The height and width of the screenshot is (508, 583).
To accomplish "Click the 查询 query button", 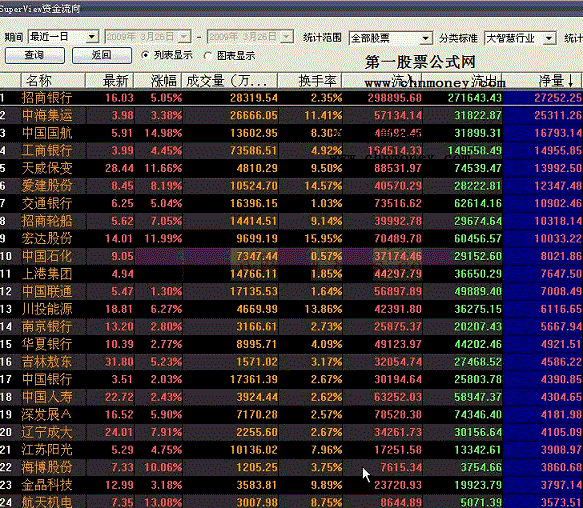I will tap(35, 55).
